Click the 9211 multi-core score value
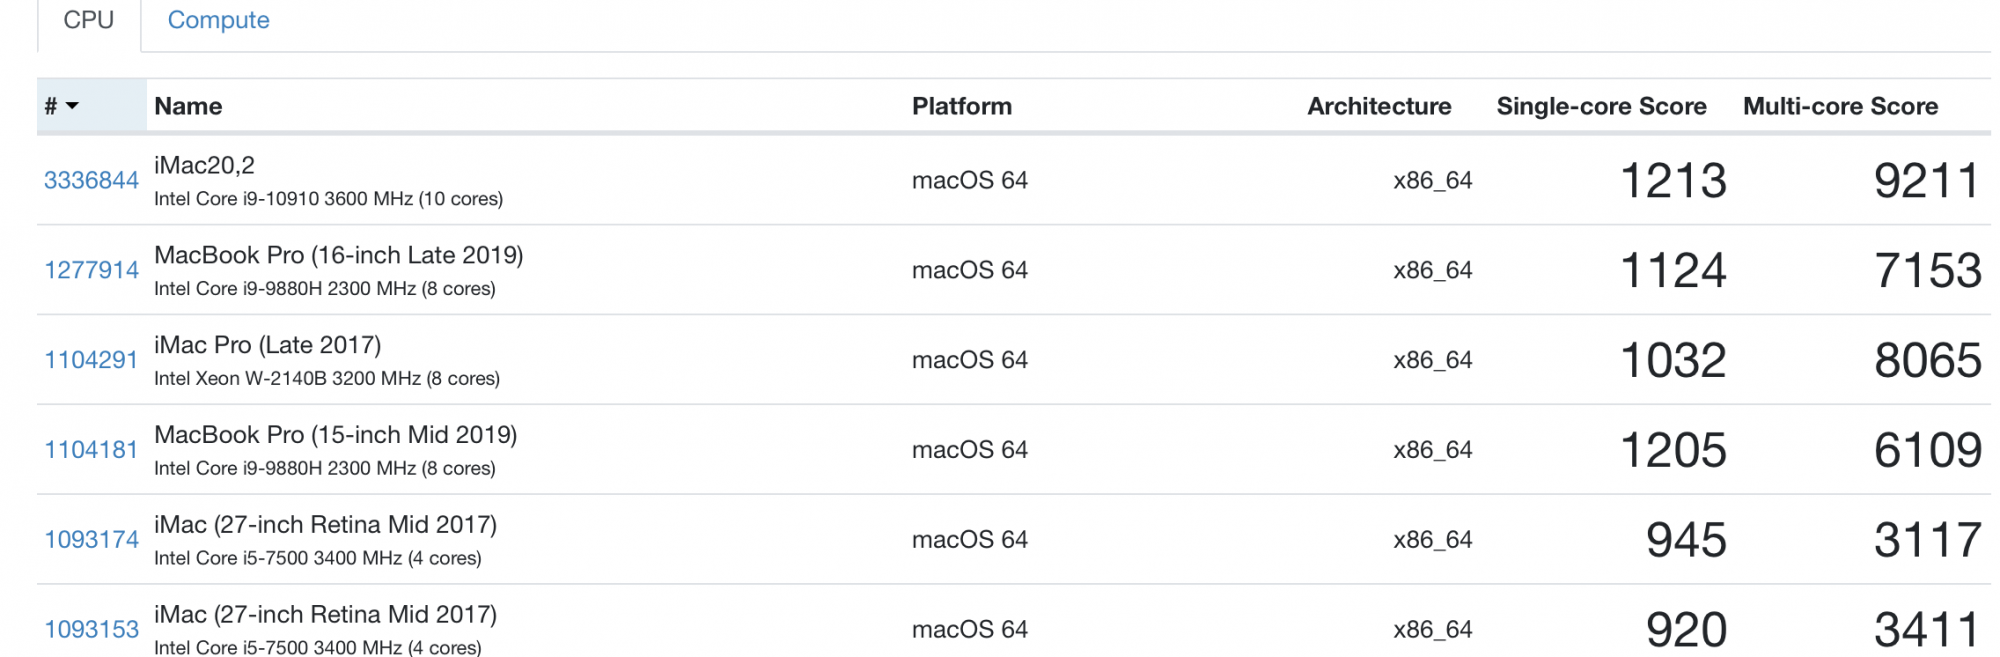 [1926, 181]
